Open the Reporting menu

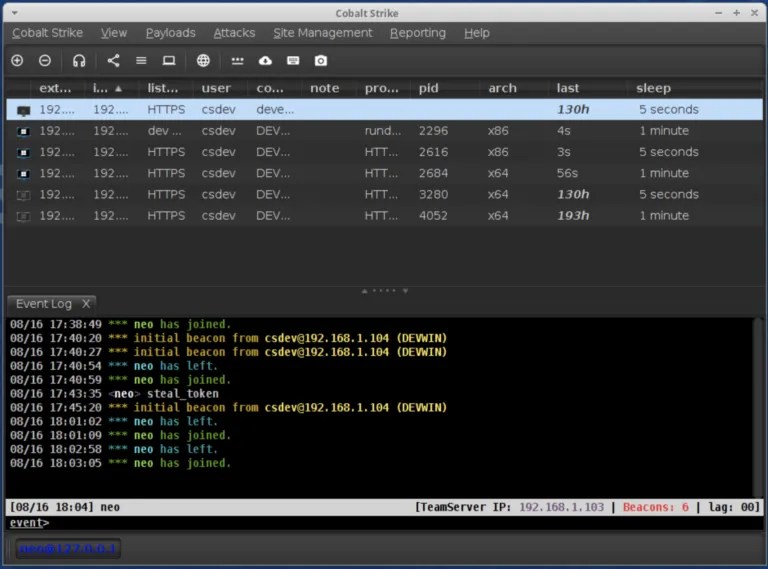click(418, 33)
